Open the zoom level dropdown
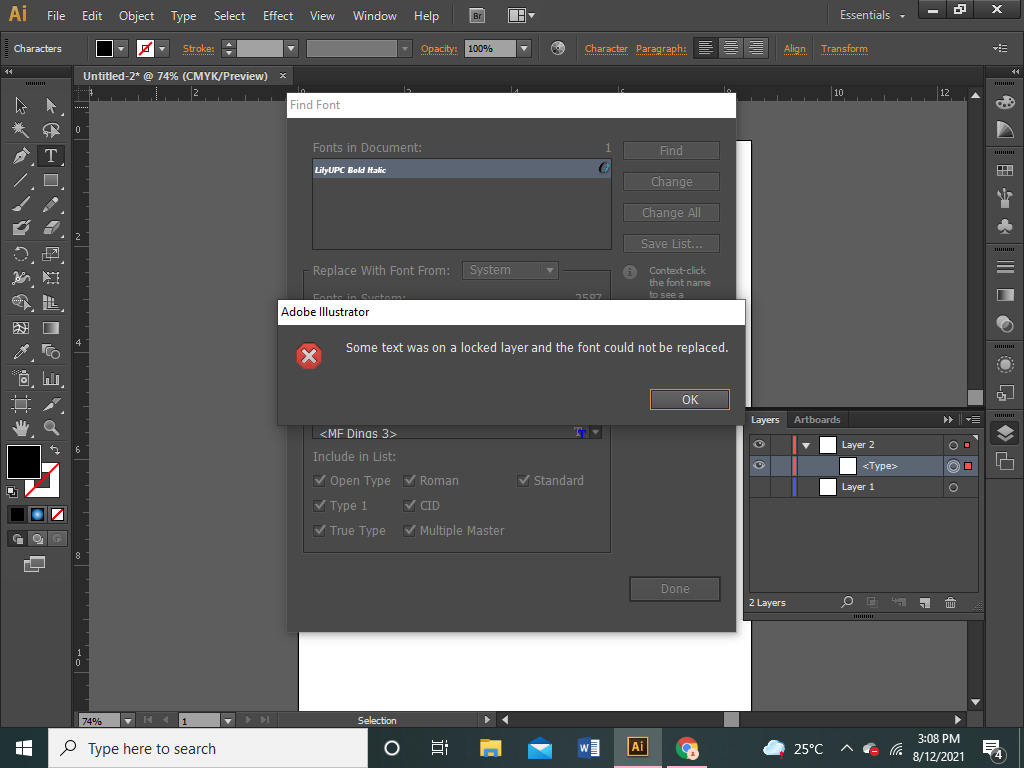Image resolution: width=1024 pixels, height=768 pixels. (128, 720)
